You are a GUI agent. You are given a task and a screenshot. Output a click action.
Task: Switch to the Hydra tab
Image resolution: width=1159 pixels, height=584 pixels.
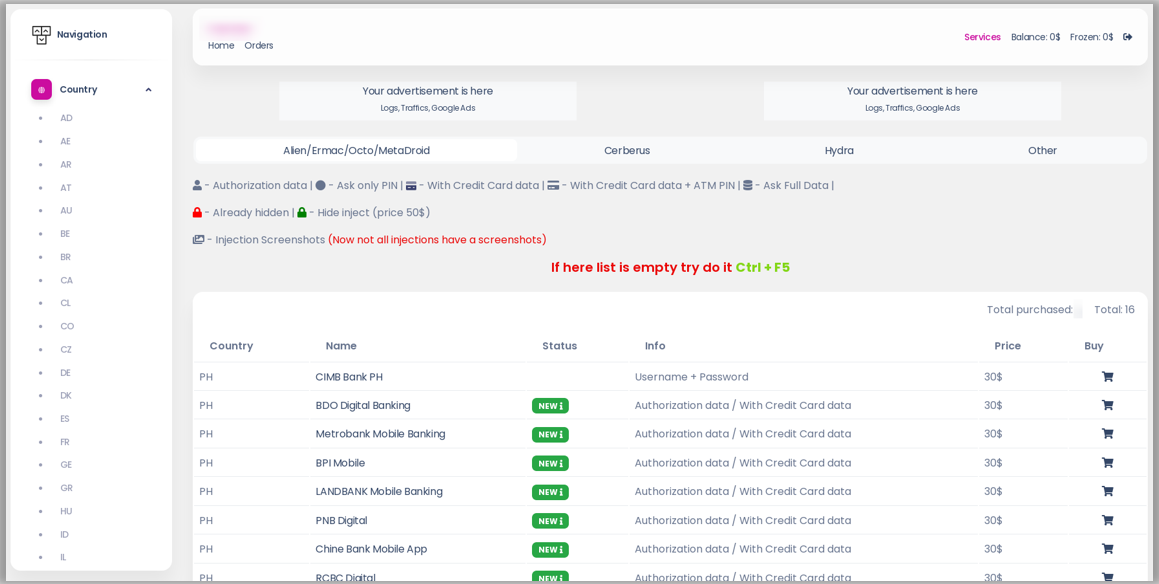pos(838,151)
